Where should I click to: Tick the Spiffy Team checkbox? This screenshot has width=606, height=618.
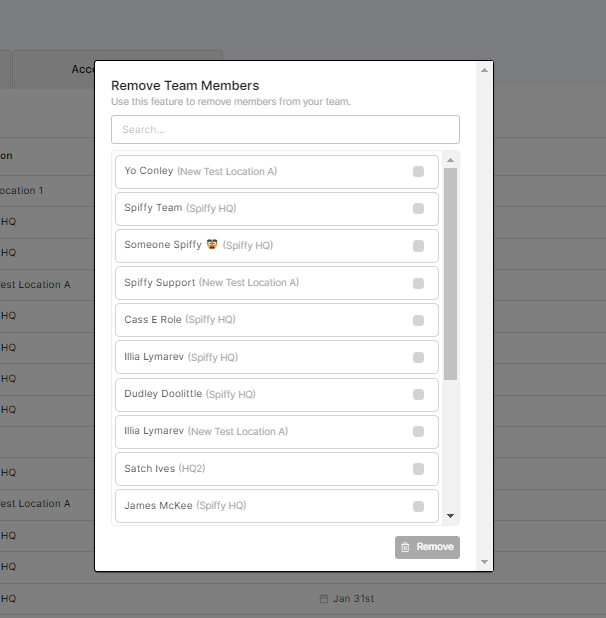(418, 209)
